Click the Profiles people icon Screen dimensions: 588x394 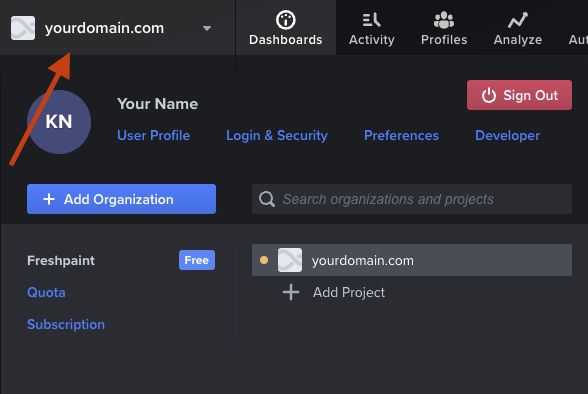[x=444, y=20]
